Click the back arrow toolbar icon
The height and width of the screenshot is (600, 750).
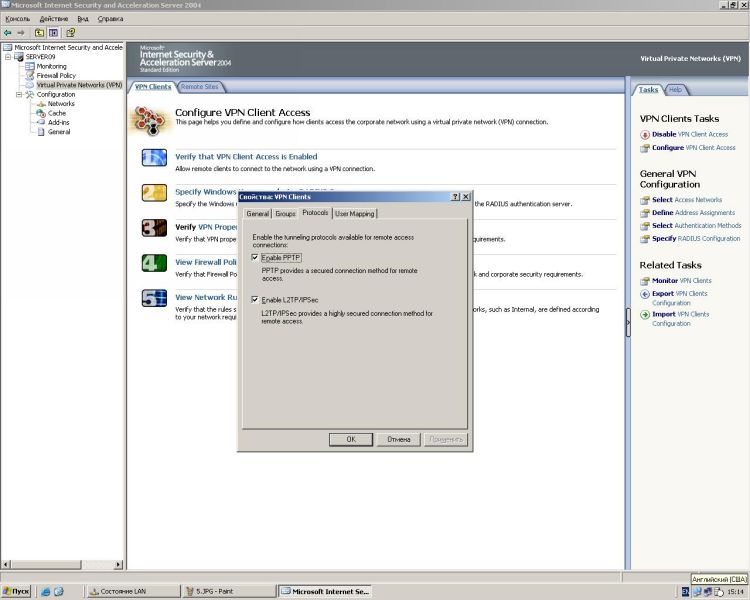click(x=8, y=33)
